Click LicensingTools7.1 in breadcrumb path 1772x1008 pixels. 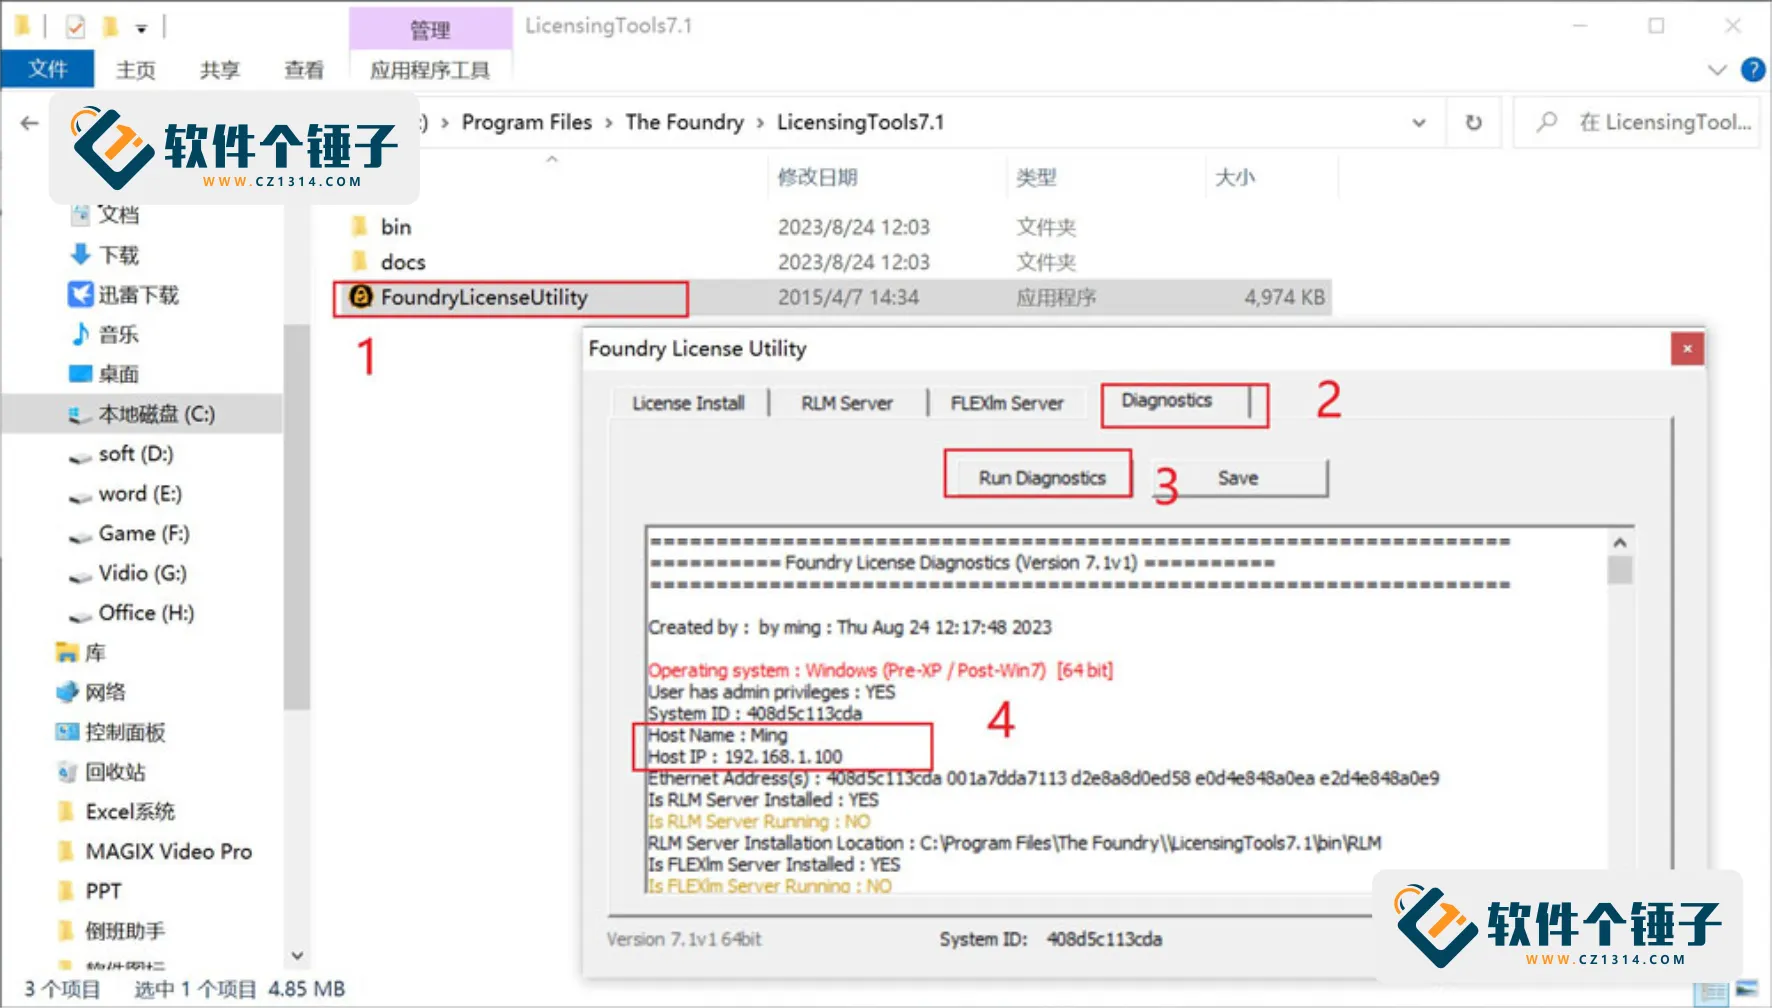860,122
